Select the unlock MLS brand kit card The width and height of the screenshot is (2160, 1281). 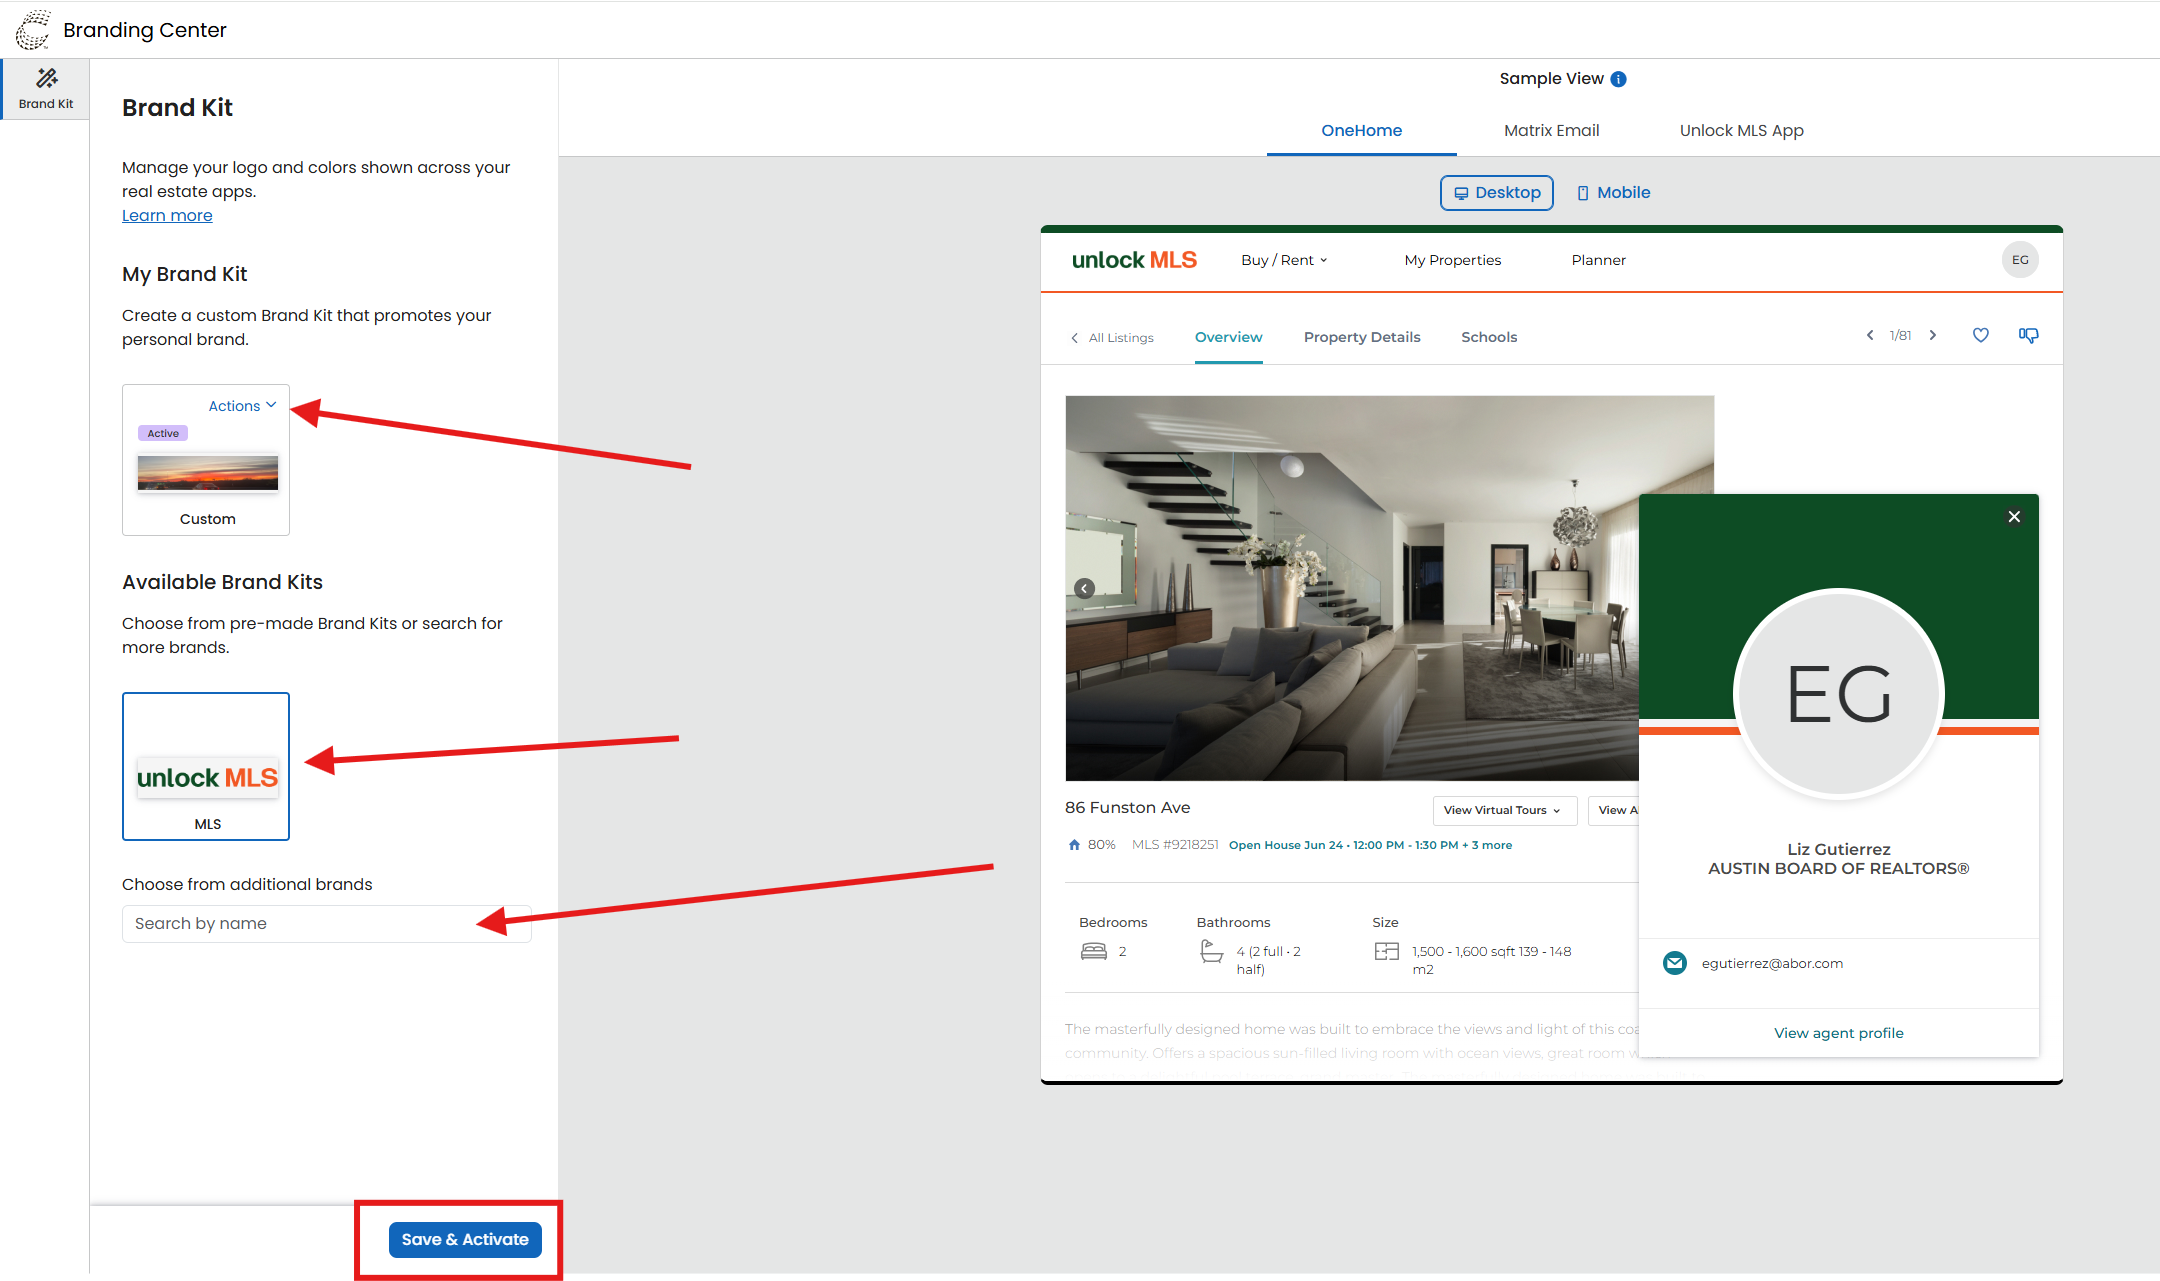[x=206, y=767]
